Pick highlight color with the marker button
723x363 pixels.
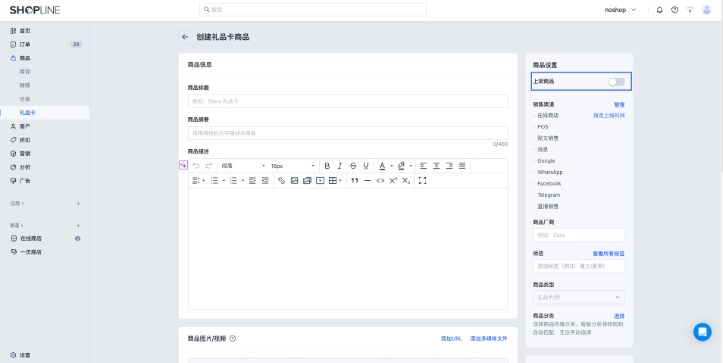point(401,166)
